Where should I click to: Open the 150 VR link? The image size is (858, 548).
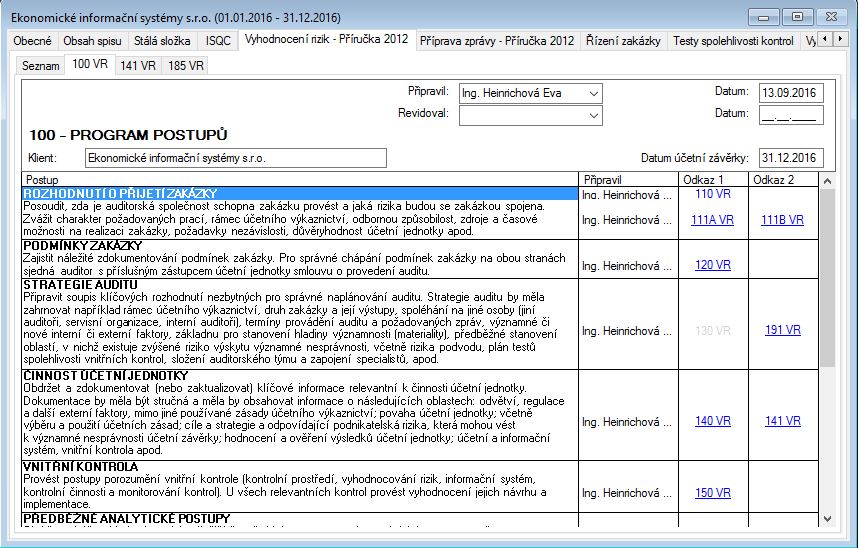pyautogui.click(x=712, y=493)
